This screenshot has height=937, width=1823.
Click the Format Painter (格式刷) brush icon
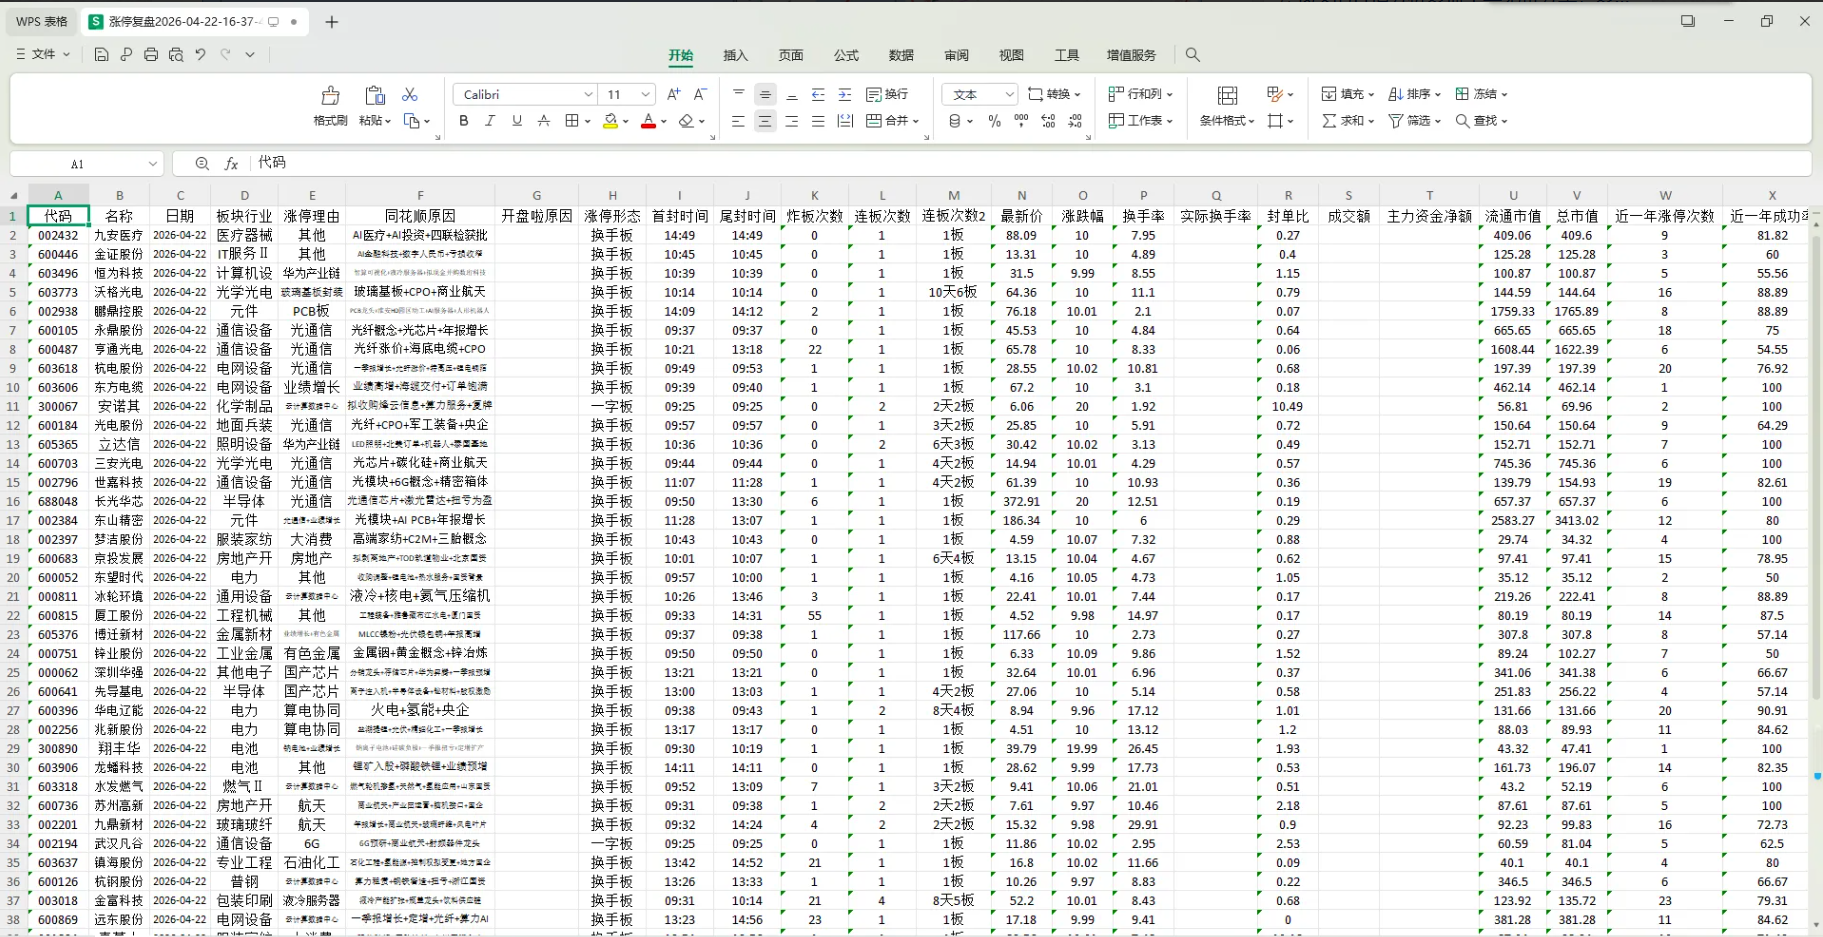(330, 96)
